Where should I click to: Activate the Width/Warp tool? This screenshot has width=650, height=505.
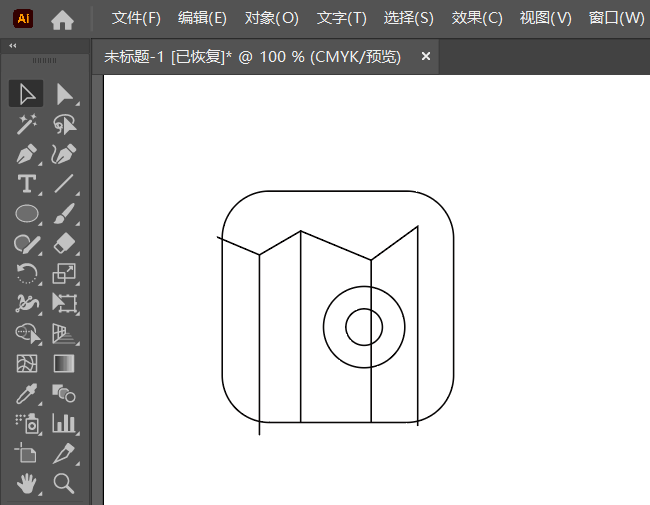pos(27,303)
